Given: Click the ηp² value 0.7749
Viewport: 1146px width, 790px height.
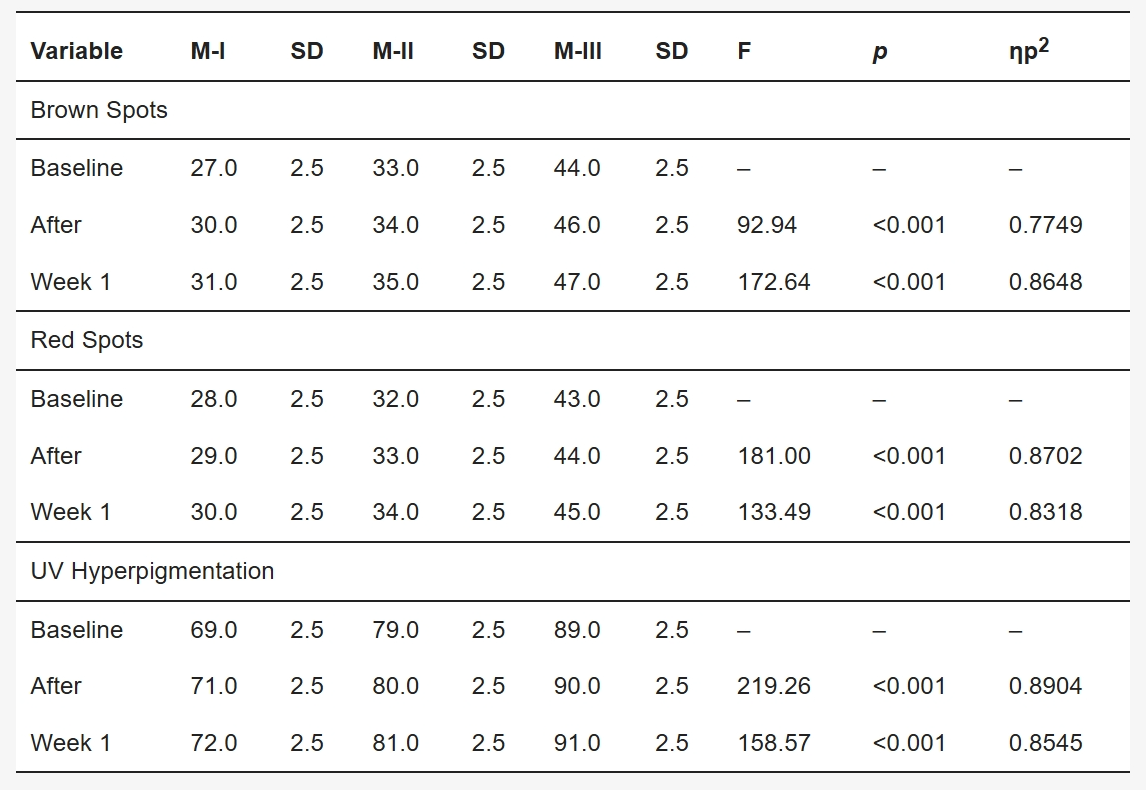Looking at the screenshot, I should pos(1045,224).
